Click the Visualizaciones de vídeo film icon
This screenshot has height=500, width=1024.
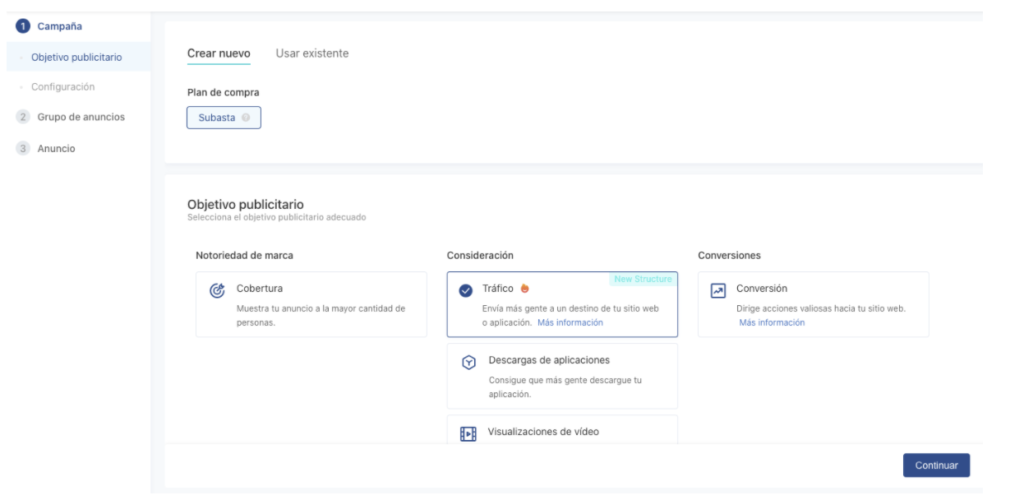(x=468, y=434)
